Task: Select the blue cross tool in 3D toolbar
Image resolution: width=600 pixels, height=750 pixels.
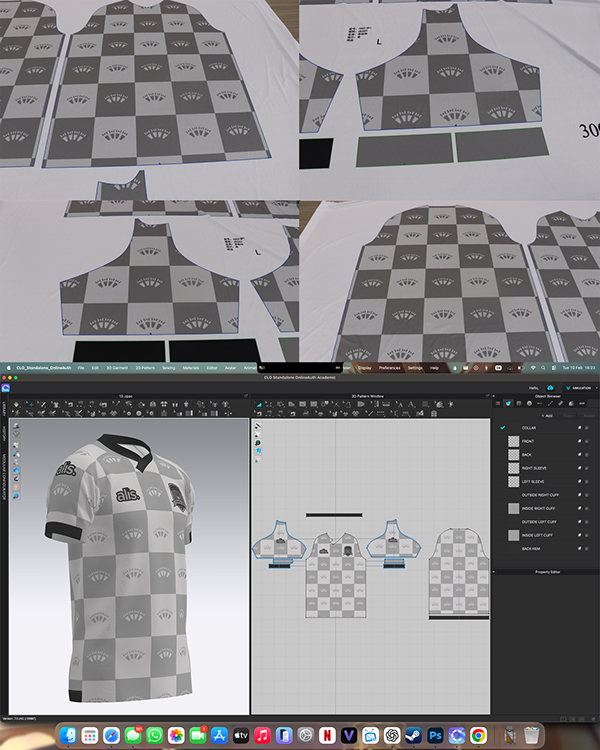Action: click(31, 405)
